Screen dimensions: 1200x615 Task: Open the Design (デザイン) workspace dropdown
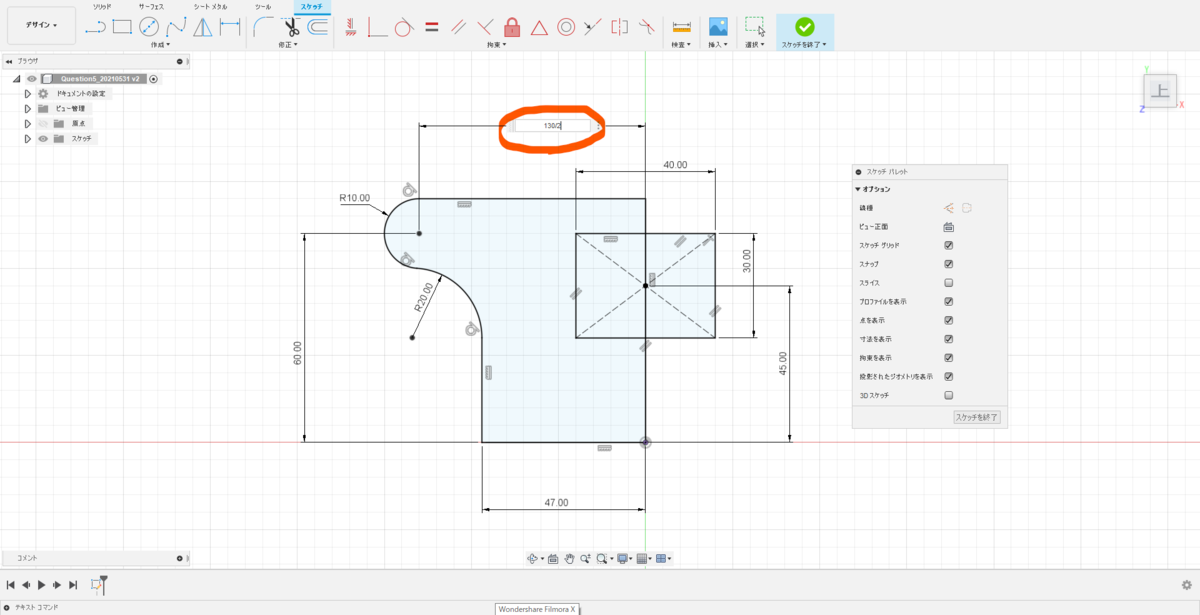41,25
